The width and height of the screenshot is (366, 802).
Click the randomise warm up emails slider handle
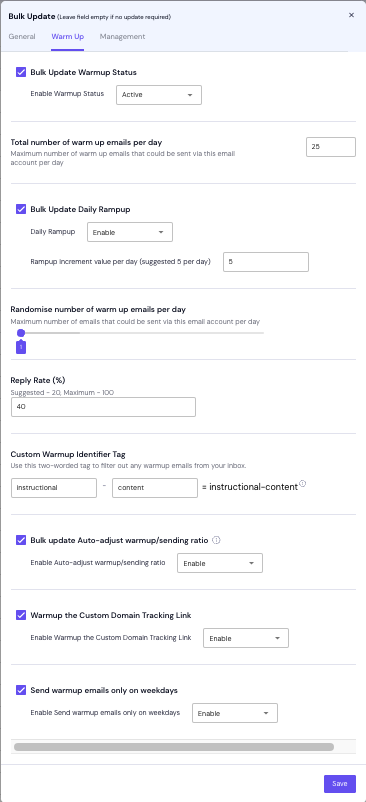point(21,333)
